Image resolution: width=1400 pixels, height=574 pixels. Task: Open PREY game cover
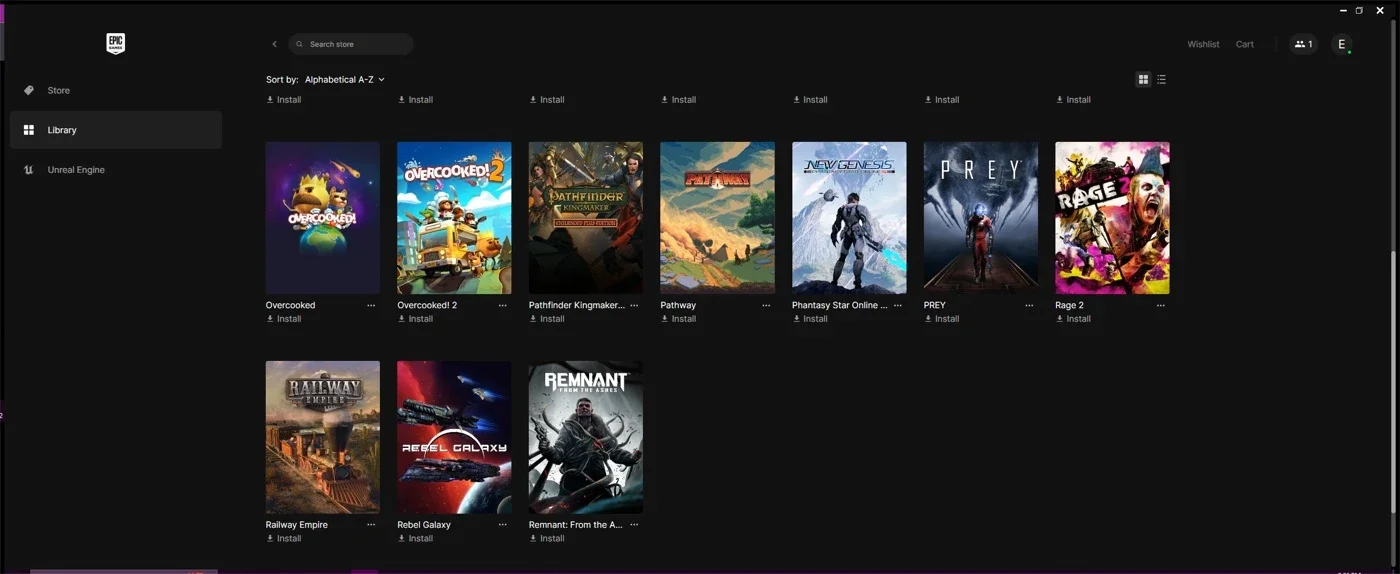tap(981, 217)
